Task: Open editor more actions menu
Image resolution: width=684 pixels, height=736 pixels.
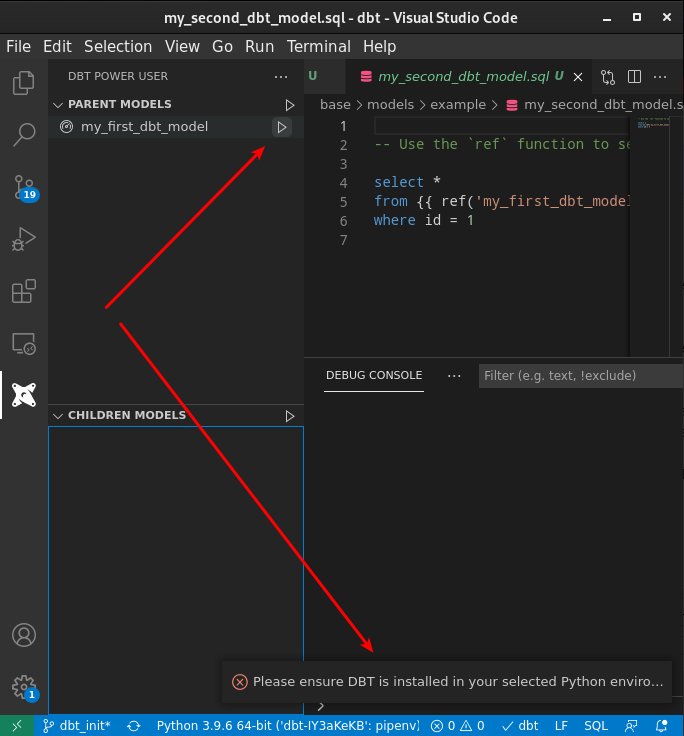Action: coord(660,77)
